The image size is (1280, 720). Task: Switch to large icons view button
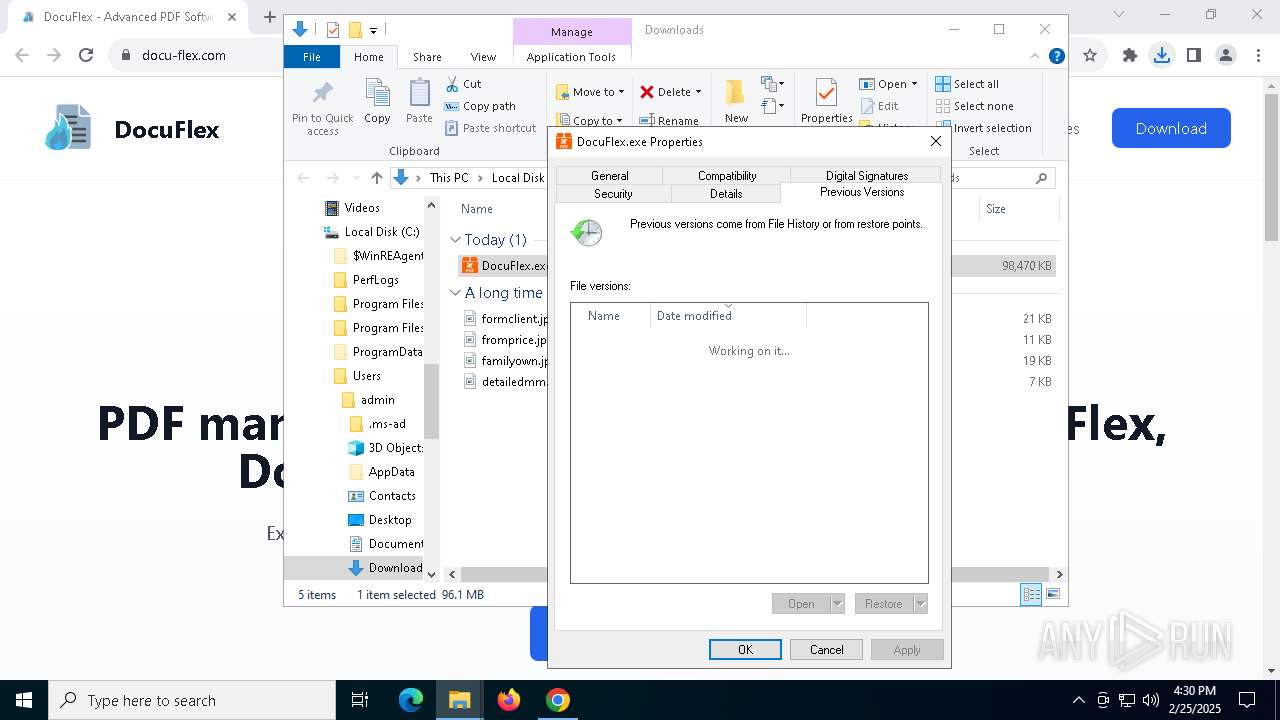(1052, 595)
